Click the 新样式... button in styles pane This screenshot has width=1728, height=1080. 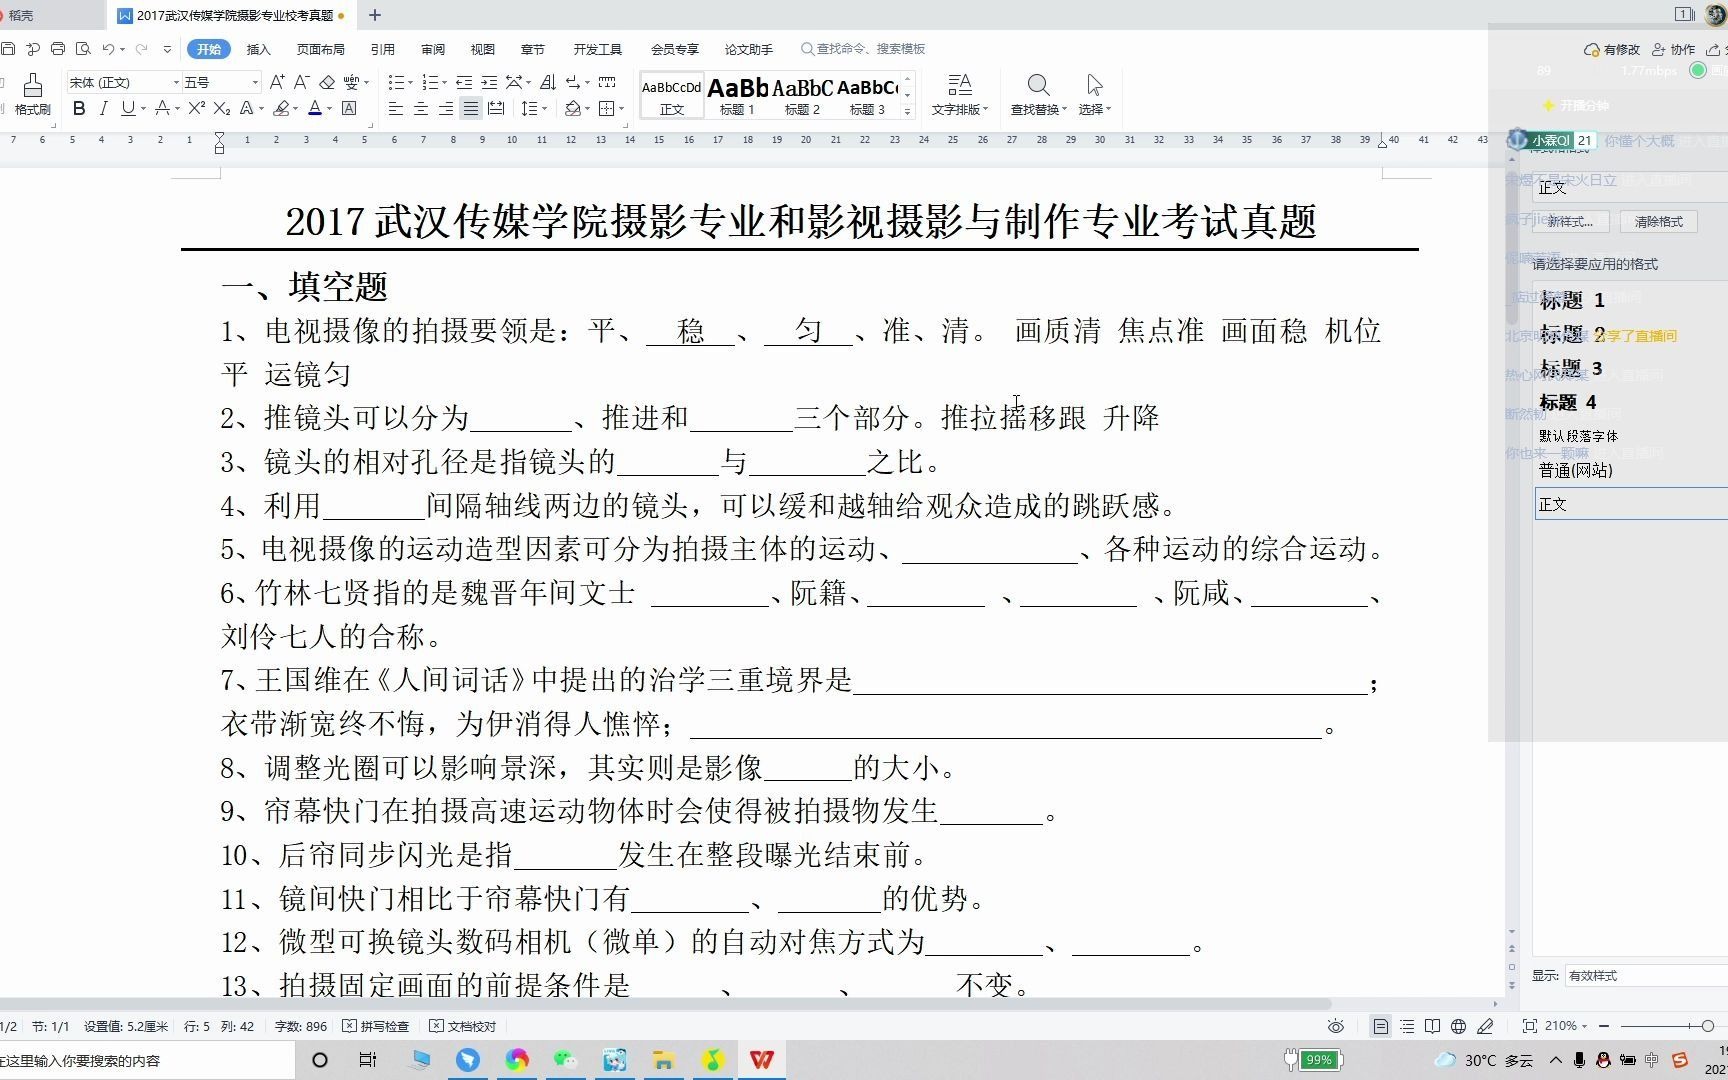pos(1570,221)
